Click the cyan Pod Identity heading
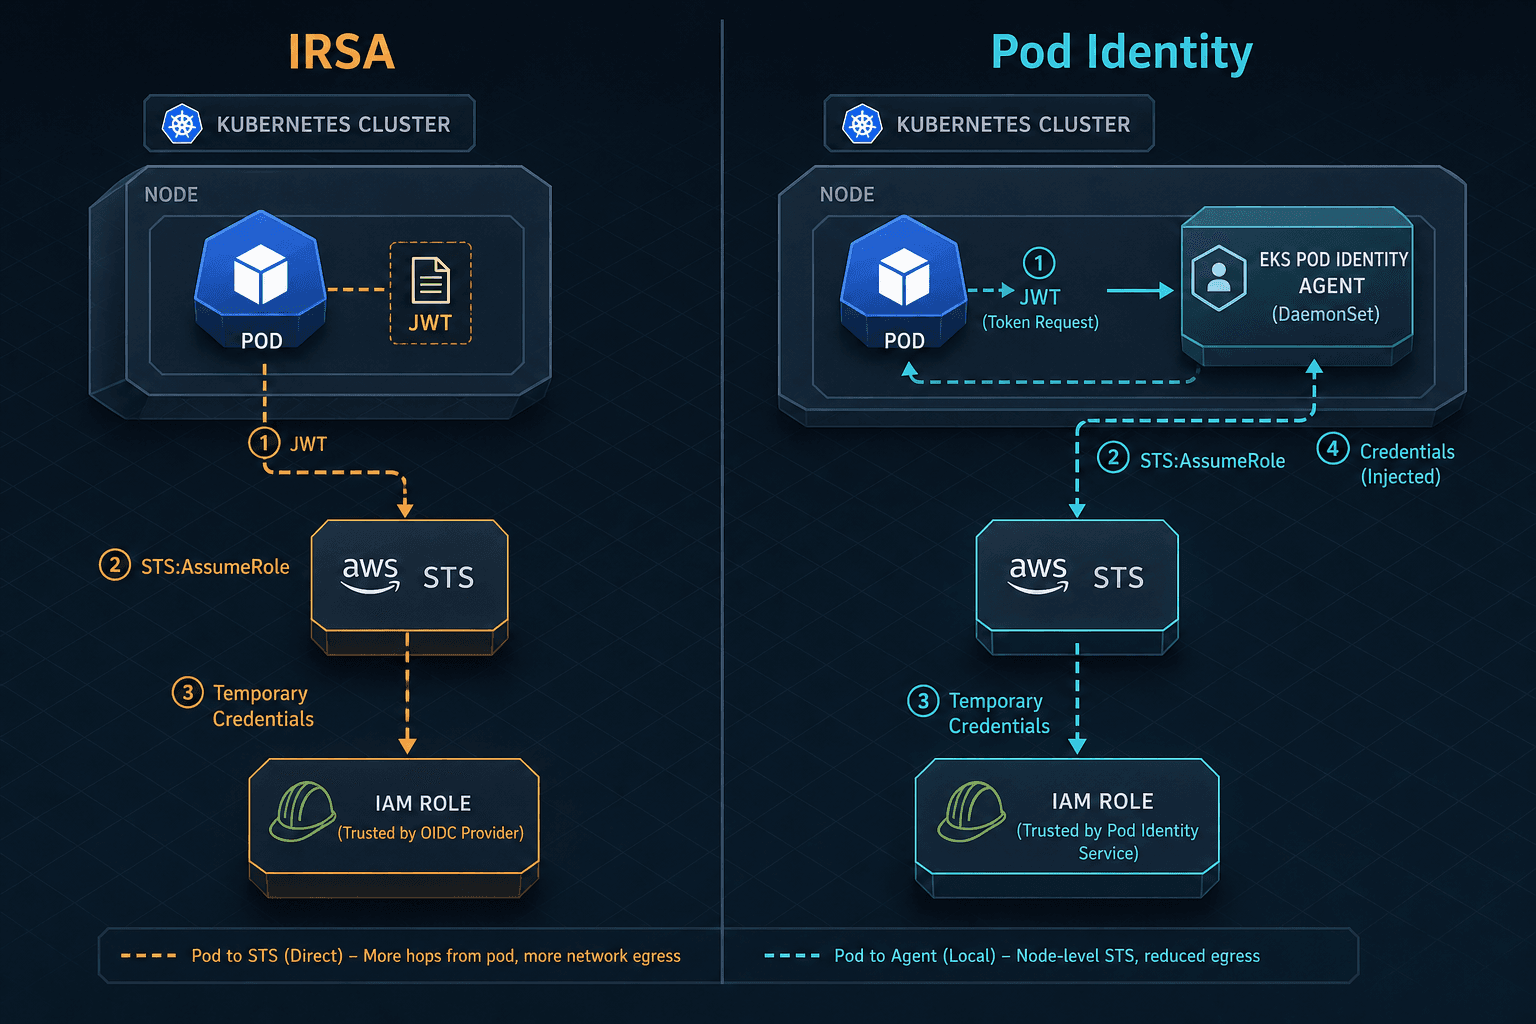 point(1121,52)
